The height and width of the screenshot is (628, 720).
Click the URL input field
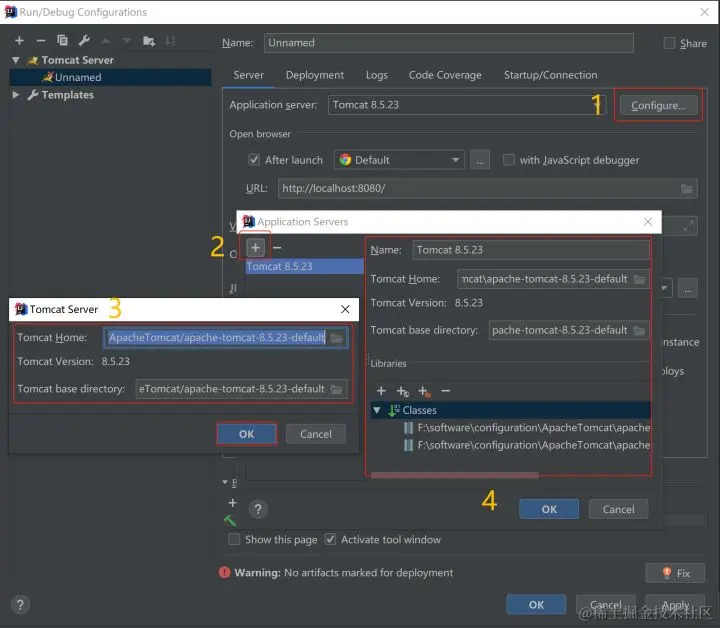click(488, 189)
